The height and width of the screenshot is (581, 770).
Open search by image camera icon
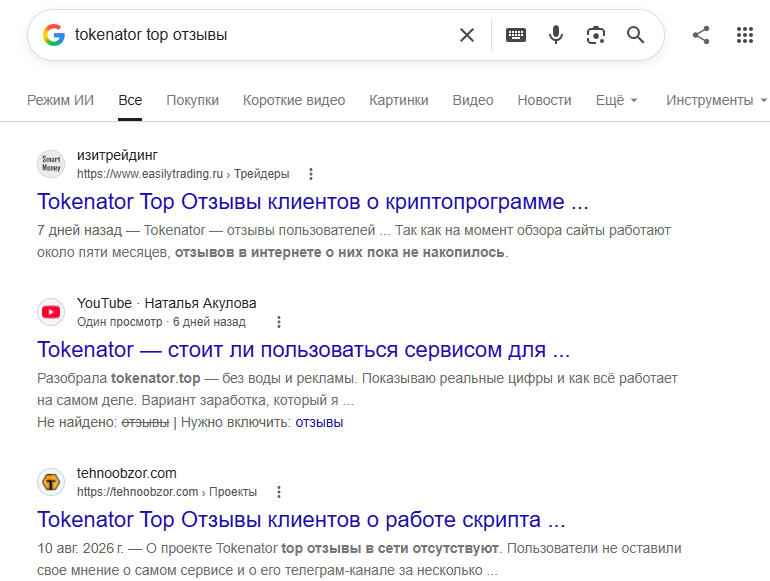click(596, 35)
